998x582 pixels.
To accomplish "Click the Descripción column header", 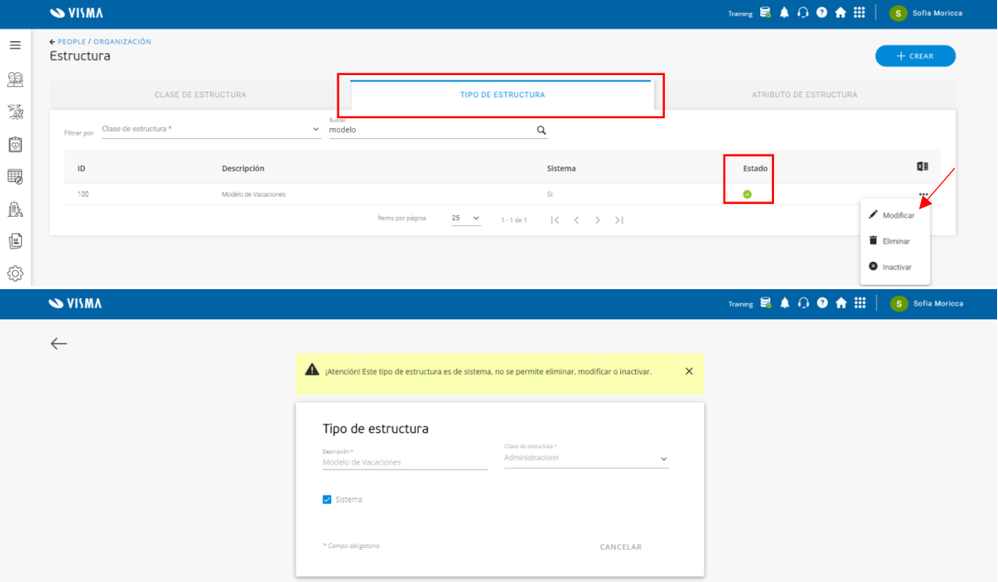I will (x=243, y=169).
